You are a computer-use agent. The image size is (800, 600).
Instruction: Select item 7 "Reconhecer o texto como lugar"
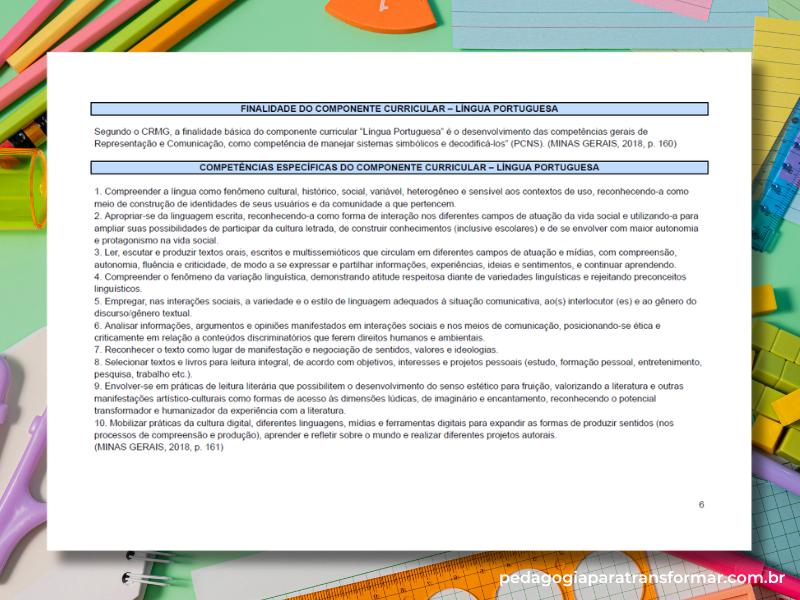click(x=296, y=349)
